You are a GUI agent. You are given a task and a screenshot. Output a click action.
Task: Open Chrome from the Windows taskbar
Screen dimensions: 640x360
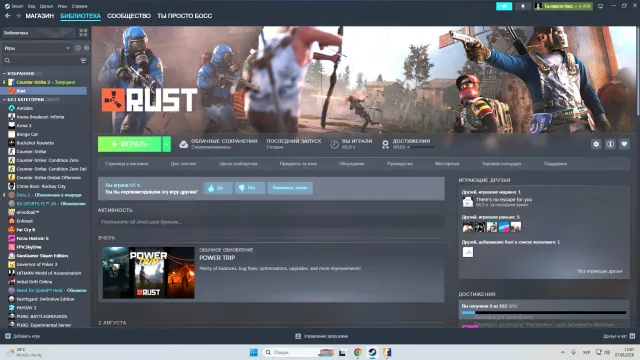358,352
